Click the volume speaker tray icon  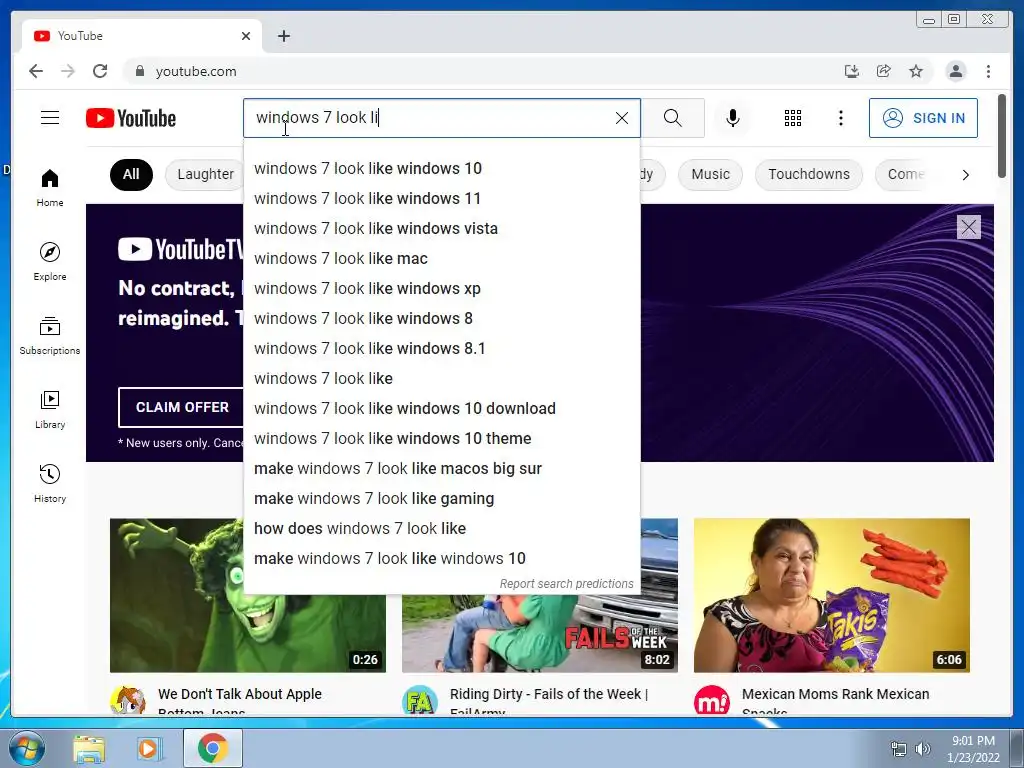(922, 749)
